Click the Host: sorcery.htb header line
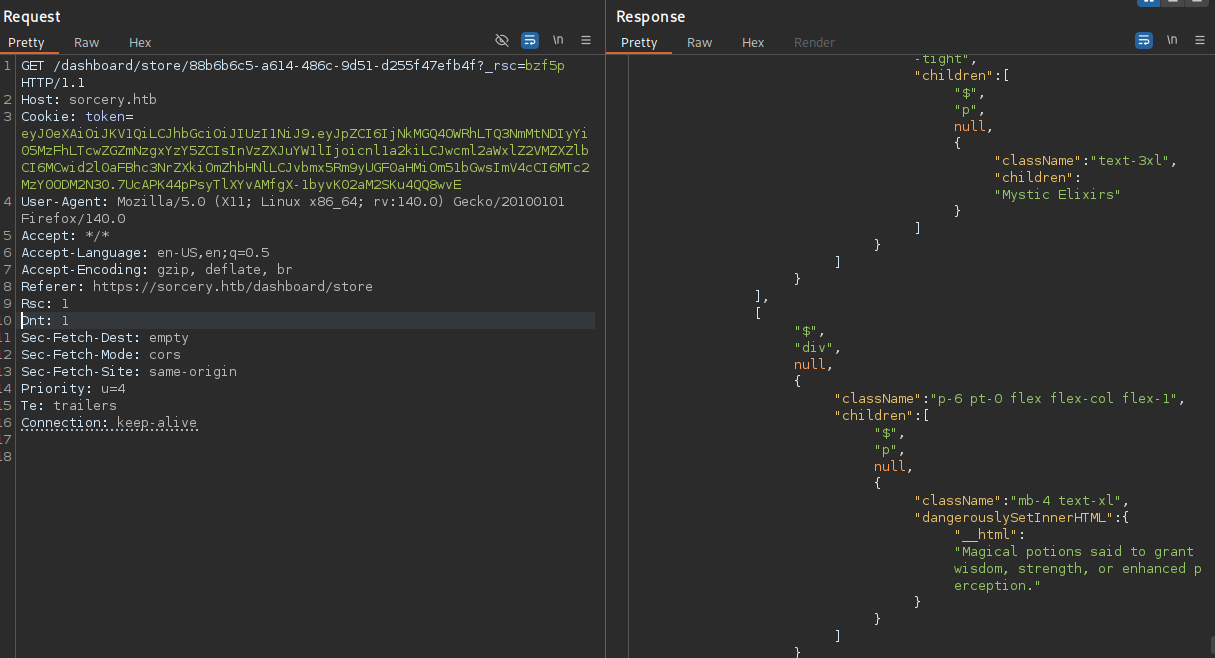The image size is (1215, 658). coord(89,100)
